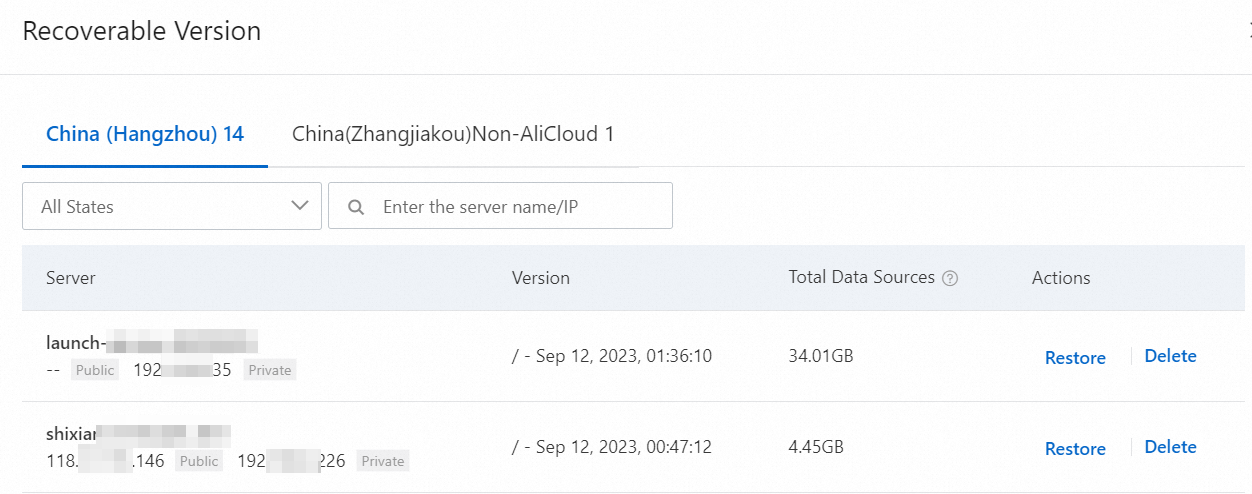Click the Private tag on launch- server
The image size is (1252, 494).
(x=270, y=370)
